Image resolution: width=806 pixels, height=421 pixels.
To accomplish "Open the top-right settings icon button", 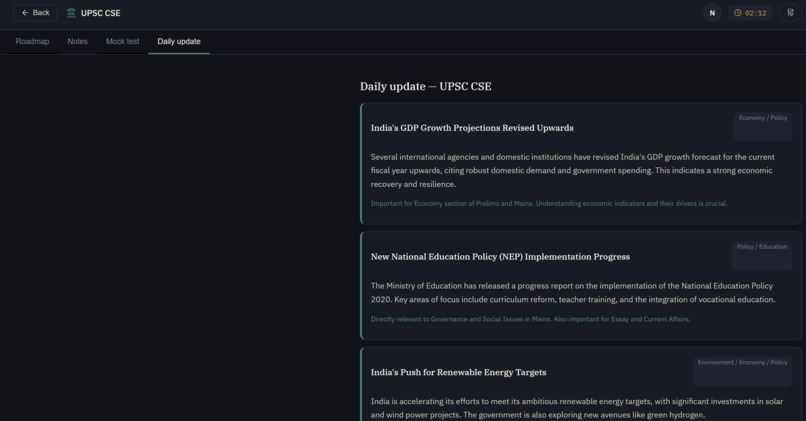I will click(791, 13).
